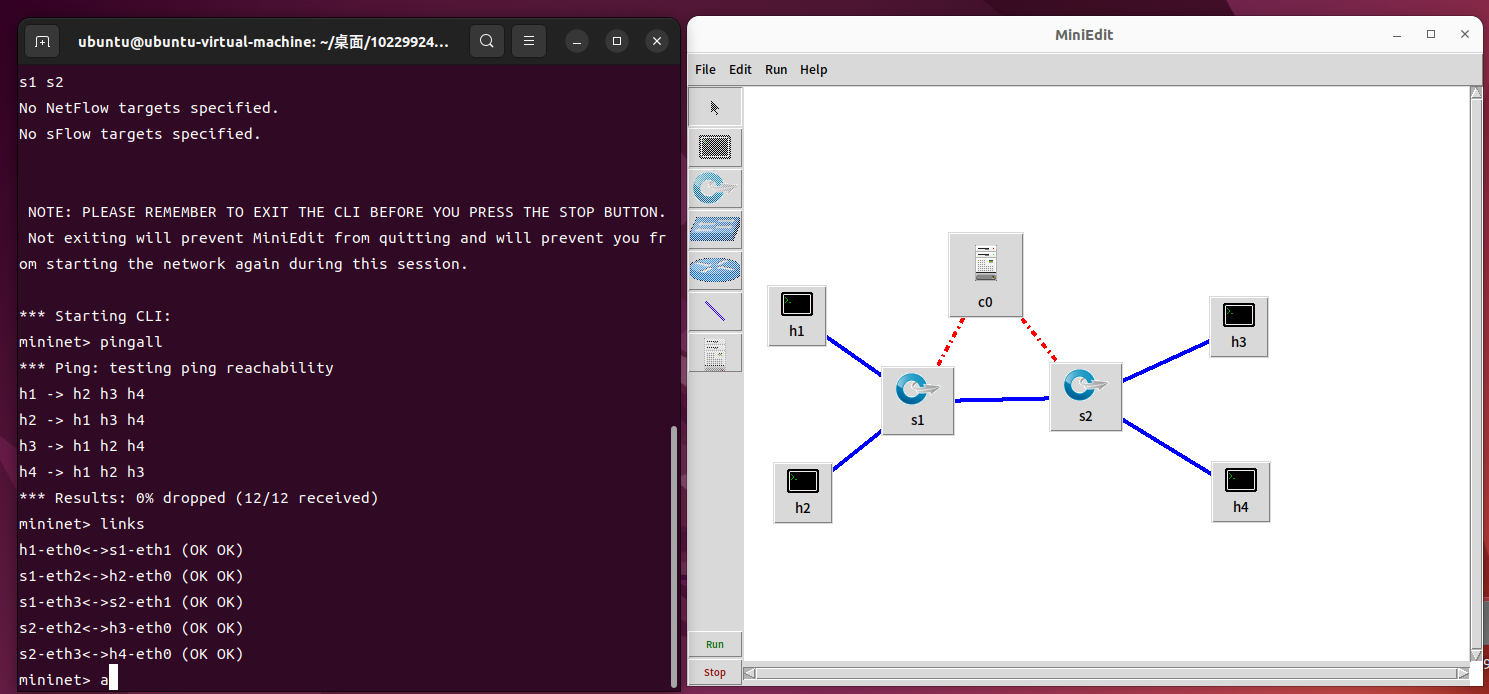The image size is (1489, 694).
Task: Click 'h1 -> h2 h3 h4' ping result
Action: click(x=82, y=394)
